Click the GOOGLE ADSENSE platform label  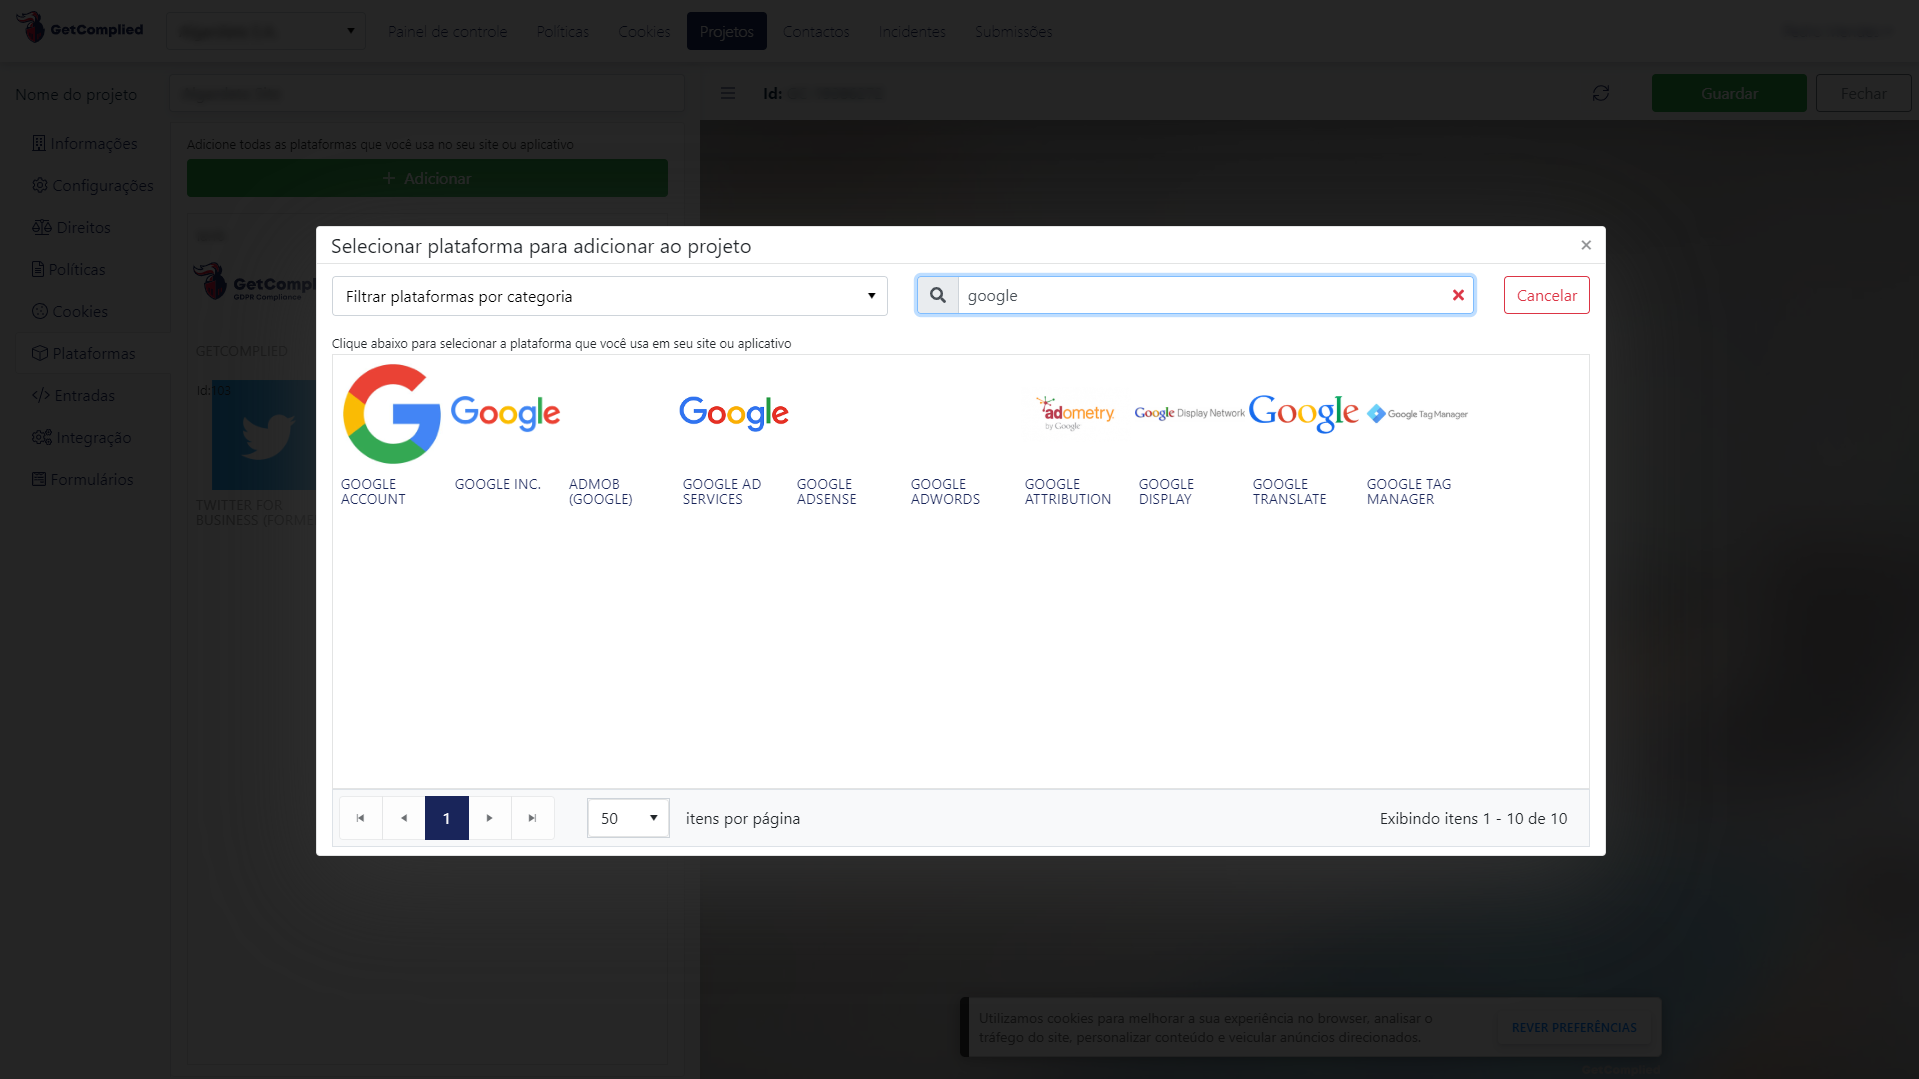pos(826,491)
